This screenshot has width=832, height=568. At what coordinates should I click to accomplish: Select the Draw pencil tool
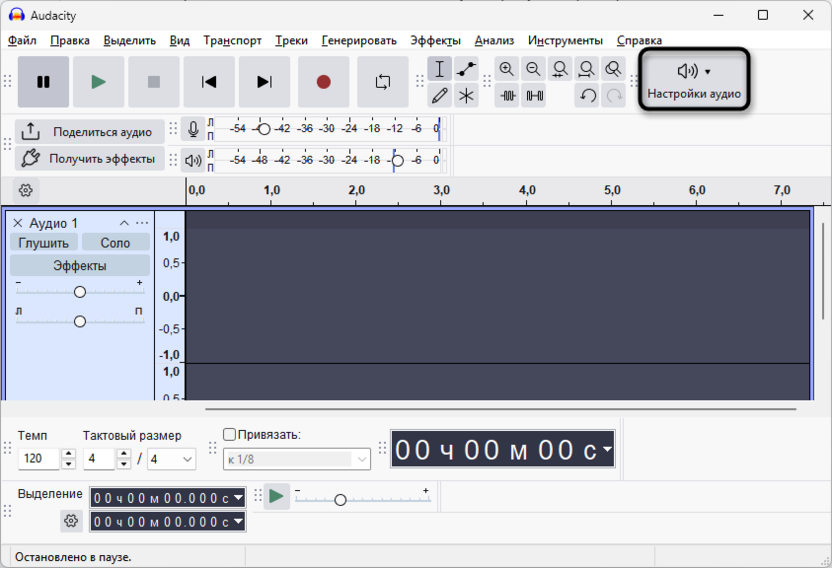point(439,96)
